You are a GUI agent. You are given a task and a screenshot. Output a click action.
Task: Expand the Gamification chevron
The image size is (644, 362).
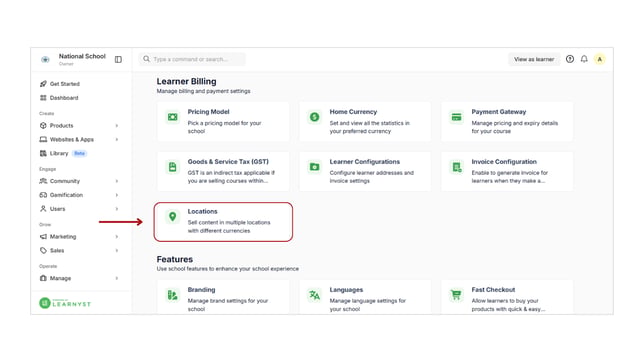[x=117, y=195]
